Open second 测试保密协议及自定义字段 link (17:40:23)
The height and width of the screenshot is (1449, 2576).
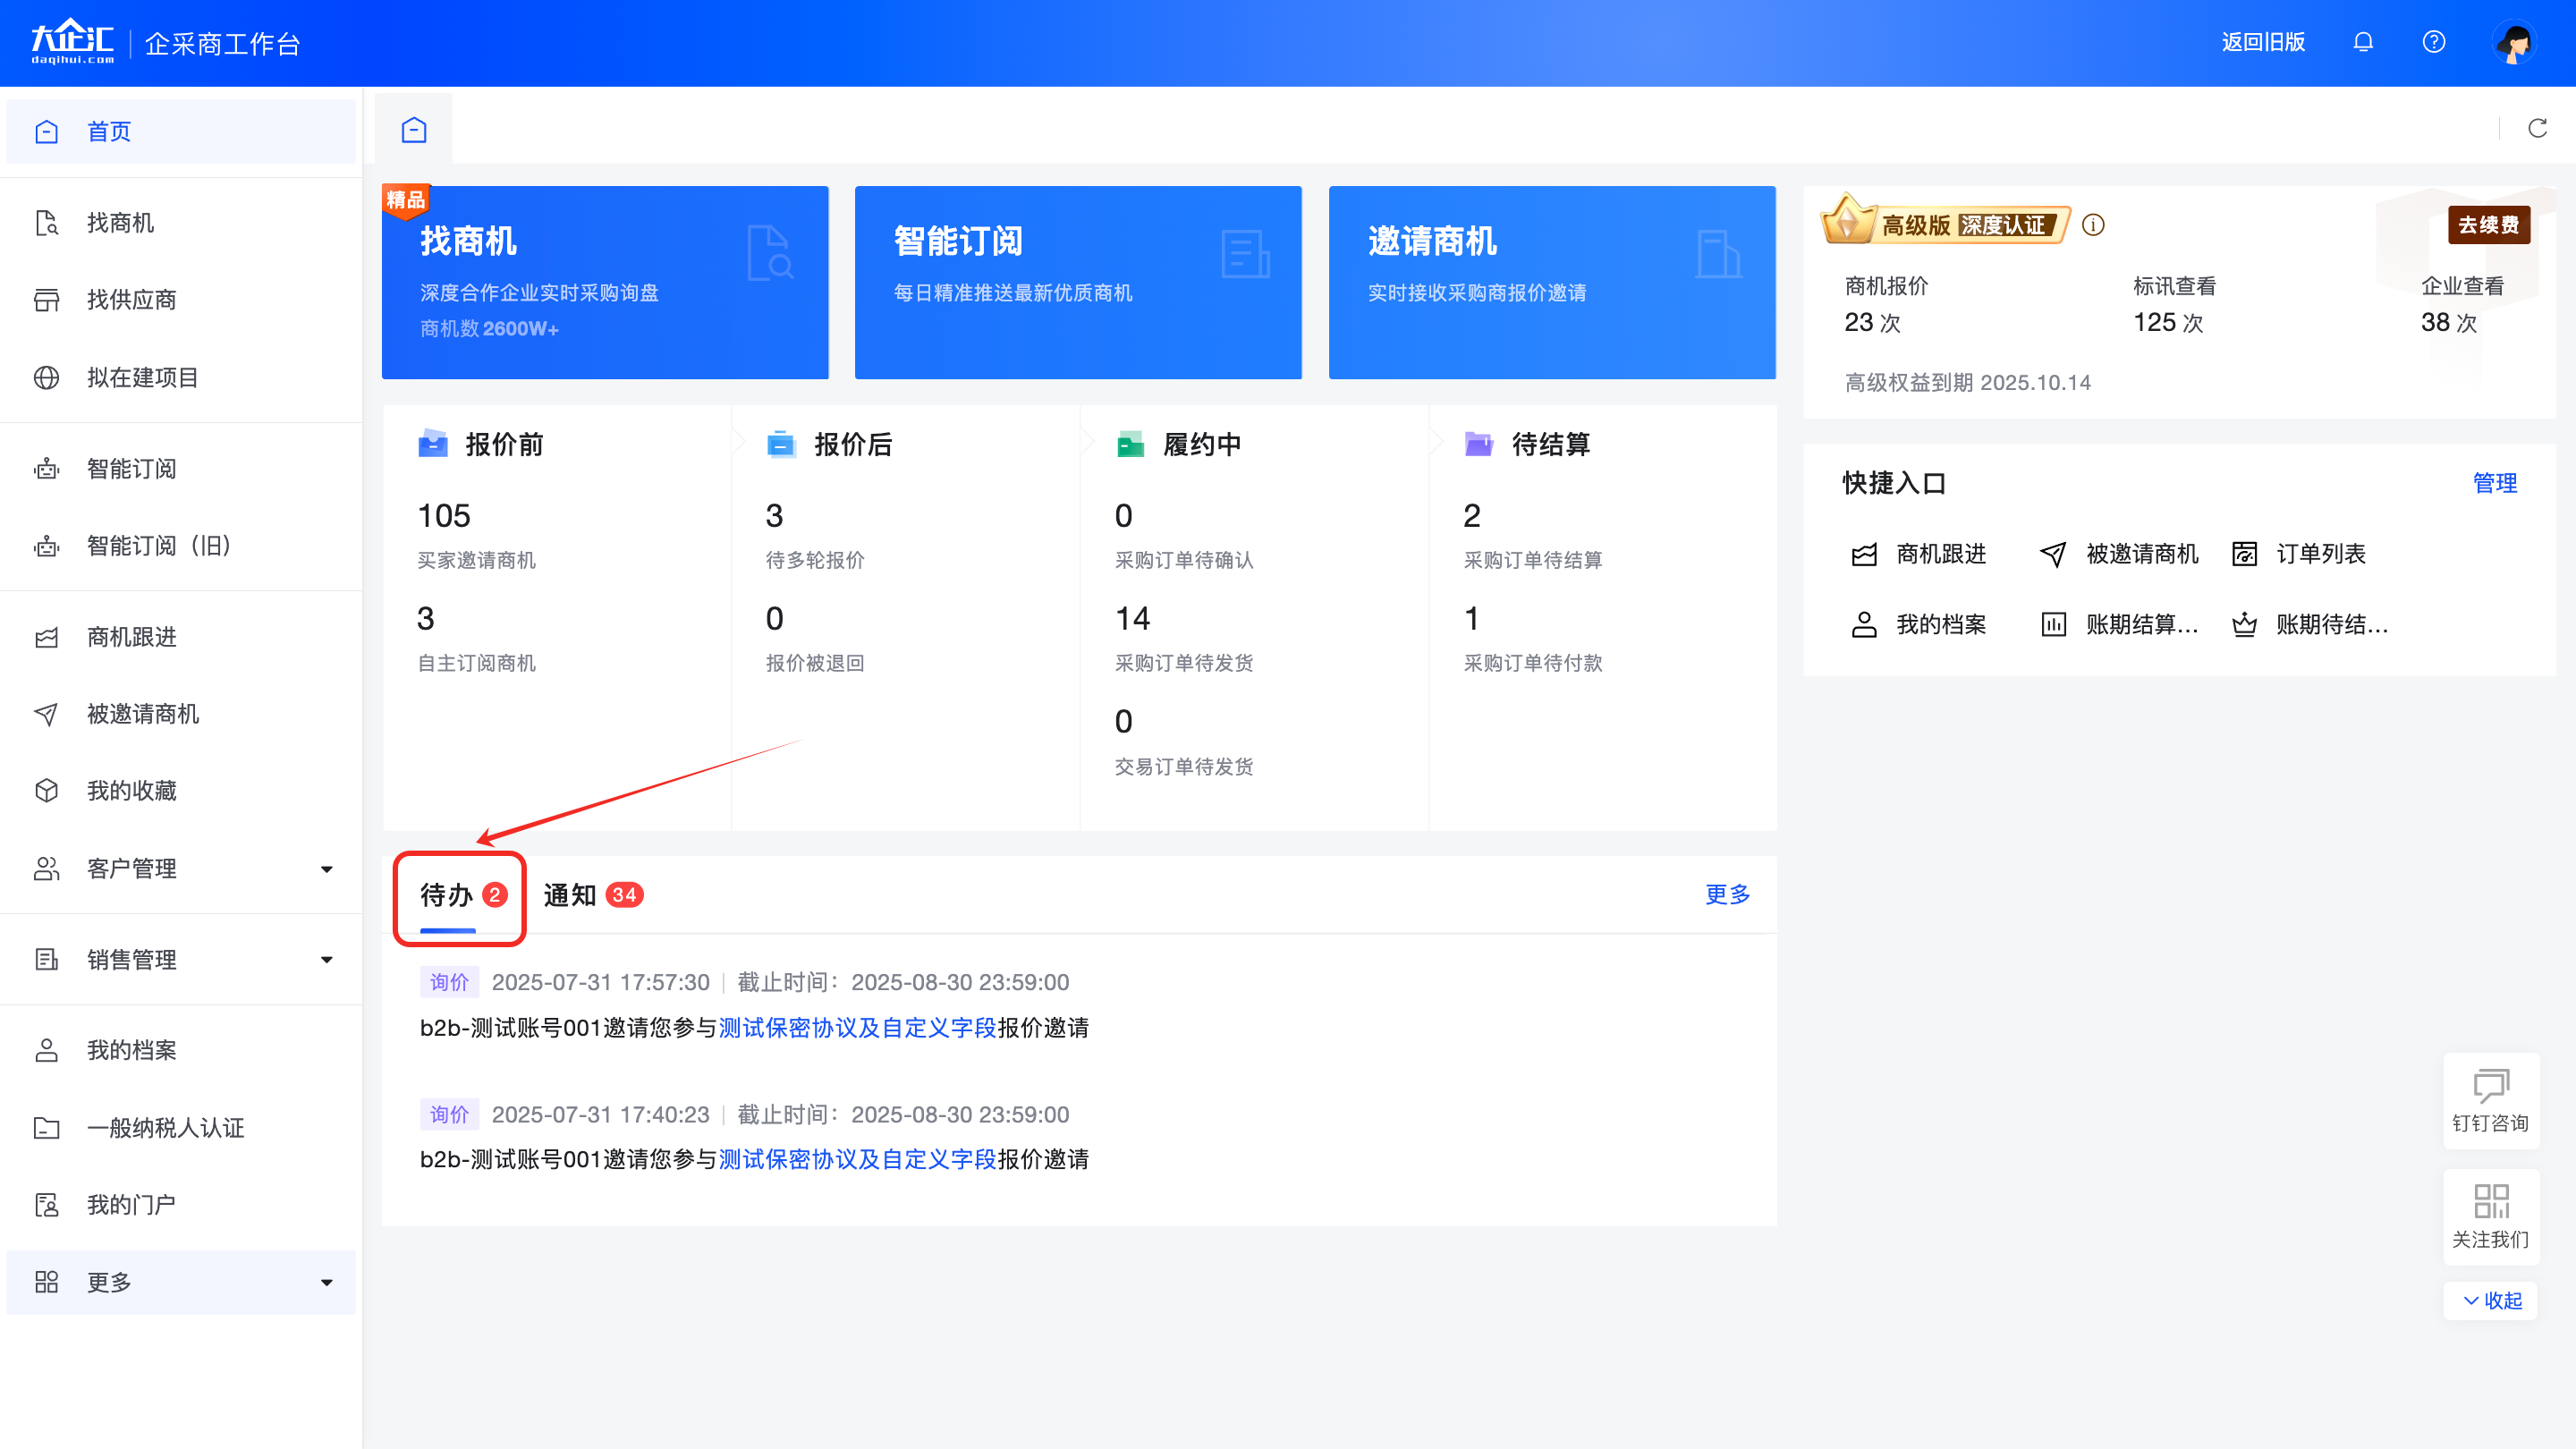click(858, 1159)
